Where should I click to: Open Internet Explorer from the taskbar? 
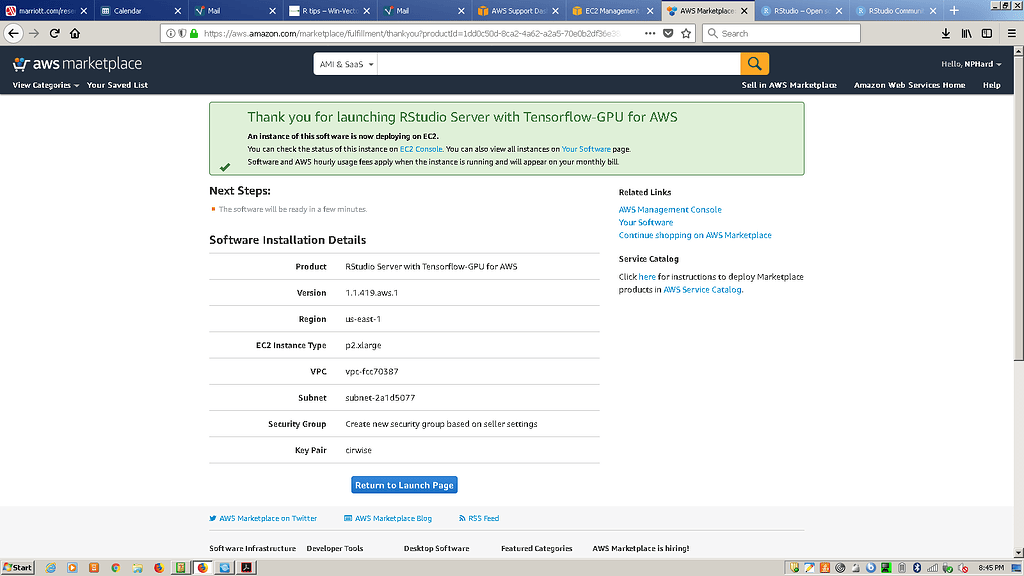point(50,568)
